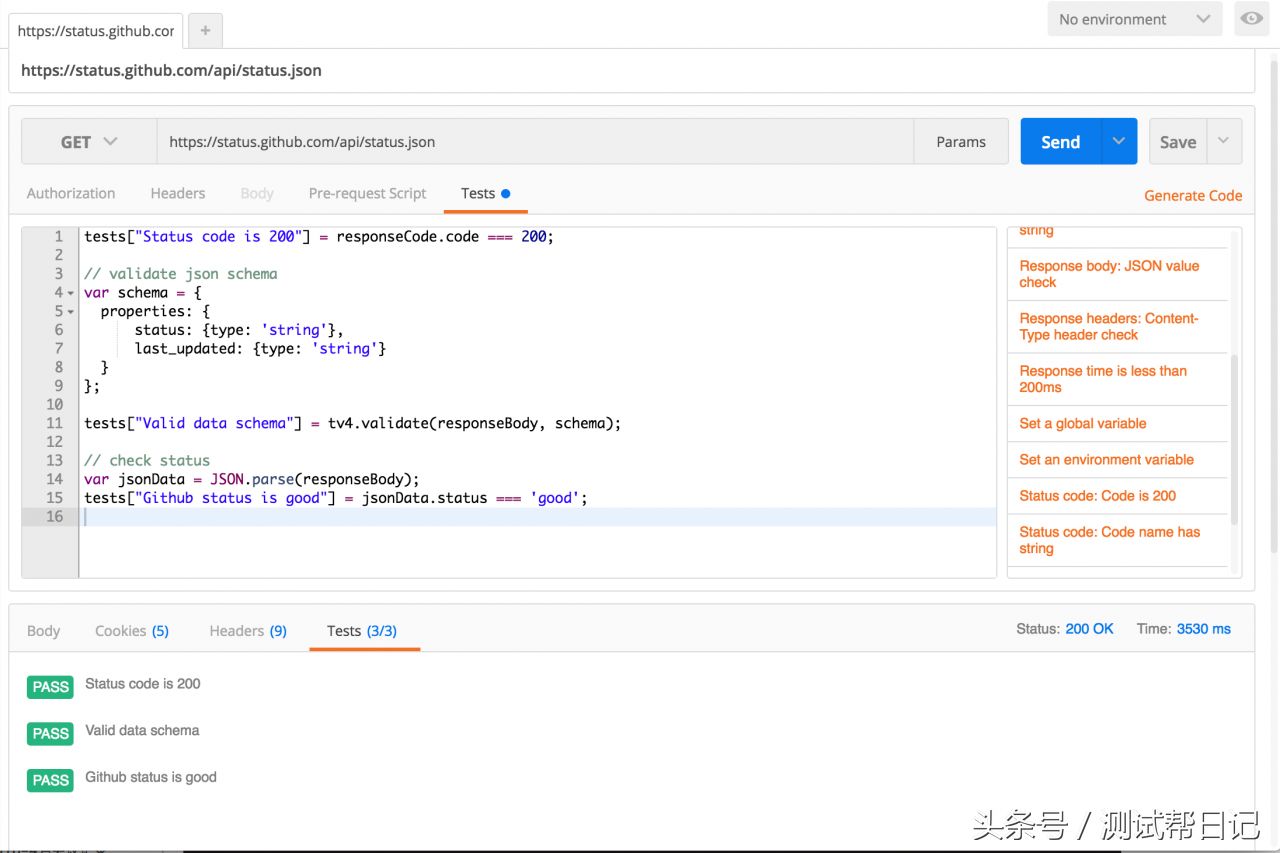This screenshot has width=1280, height=853.
Task: Collapse code fold arrow on line 4
Action: point(70,293)
